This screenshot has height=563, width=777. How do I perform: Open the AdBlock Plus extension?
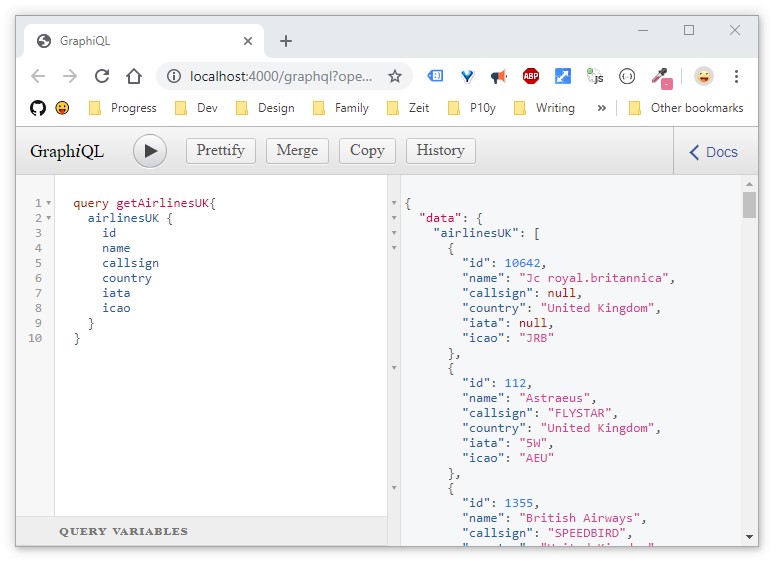[531, 76]
